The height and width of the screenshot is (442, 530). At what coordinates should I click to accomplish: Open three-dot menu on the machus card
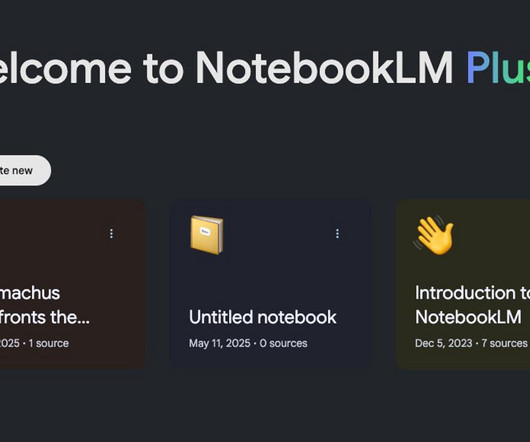coord(111,234)
